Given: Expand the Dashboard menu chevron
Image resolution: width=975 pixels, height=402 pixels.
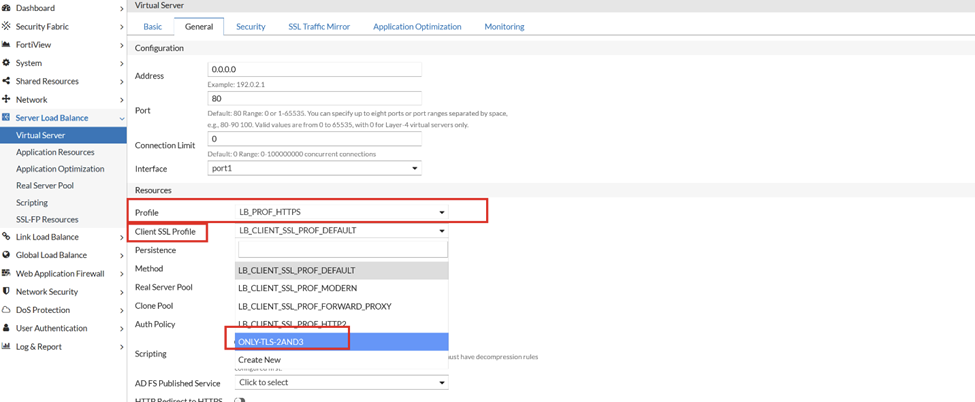Looking at the screenshot, I should click(121, 9).
